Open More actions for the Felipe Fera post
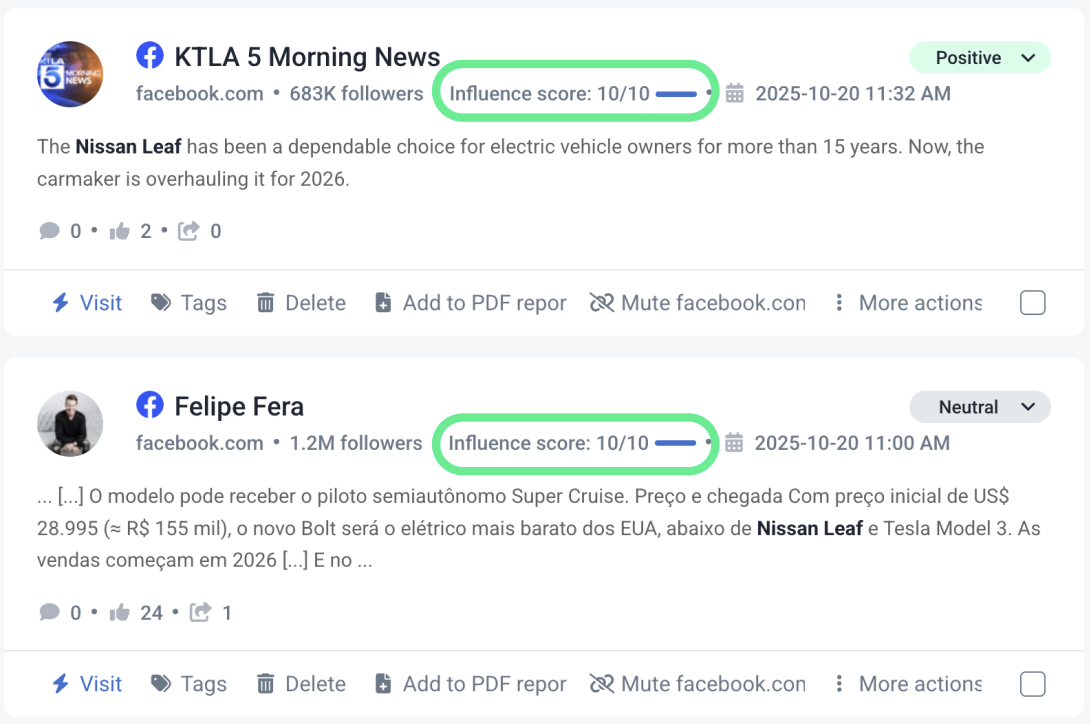This screenshot has height=724, width=1090. [909, 684]
